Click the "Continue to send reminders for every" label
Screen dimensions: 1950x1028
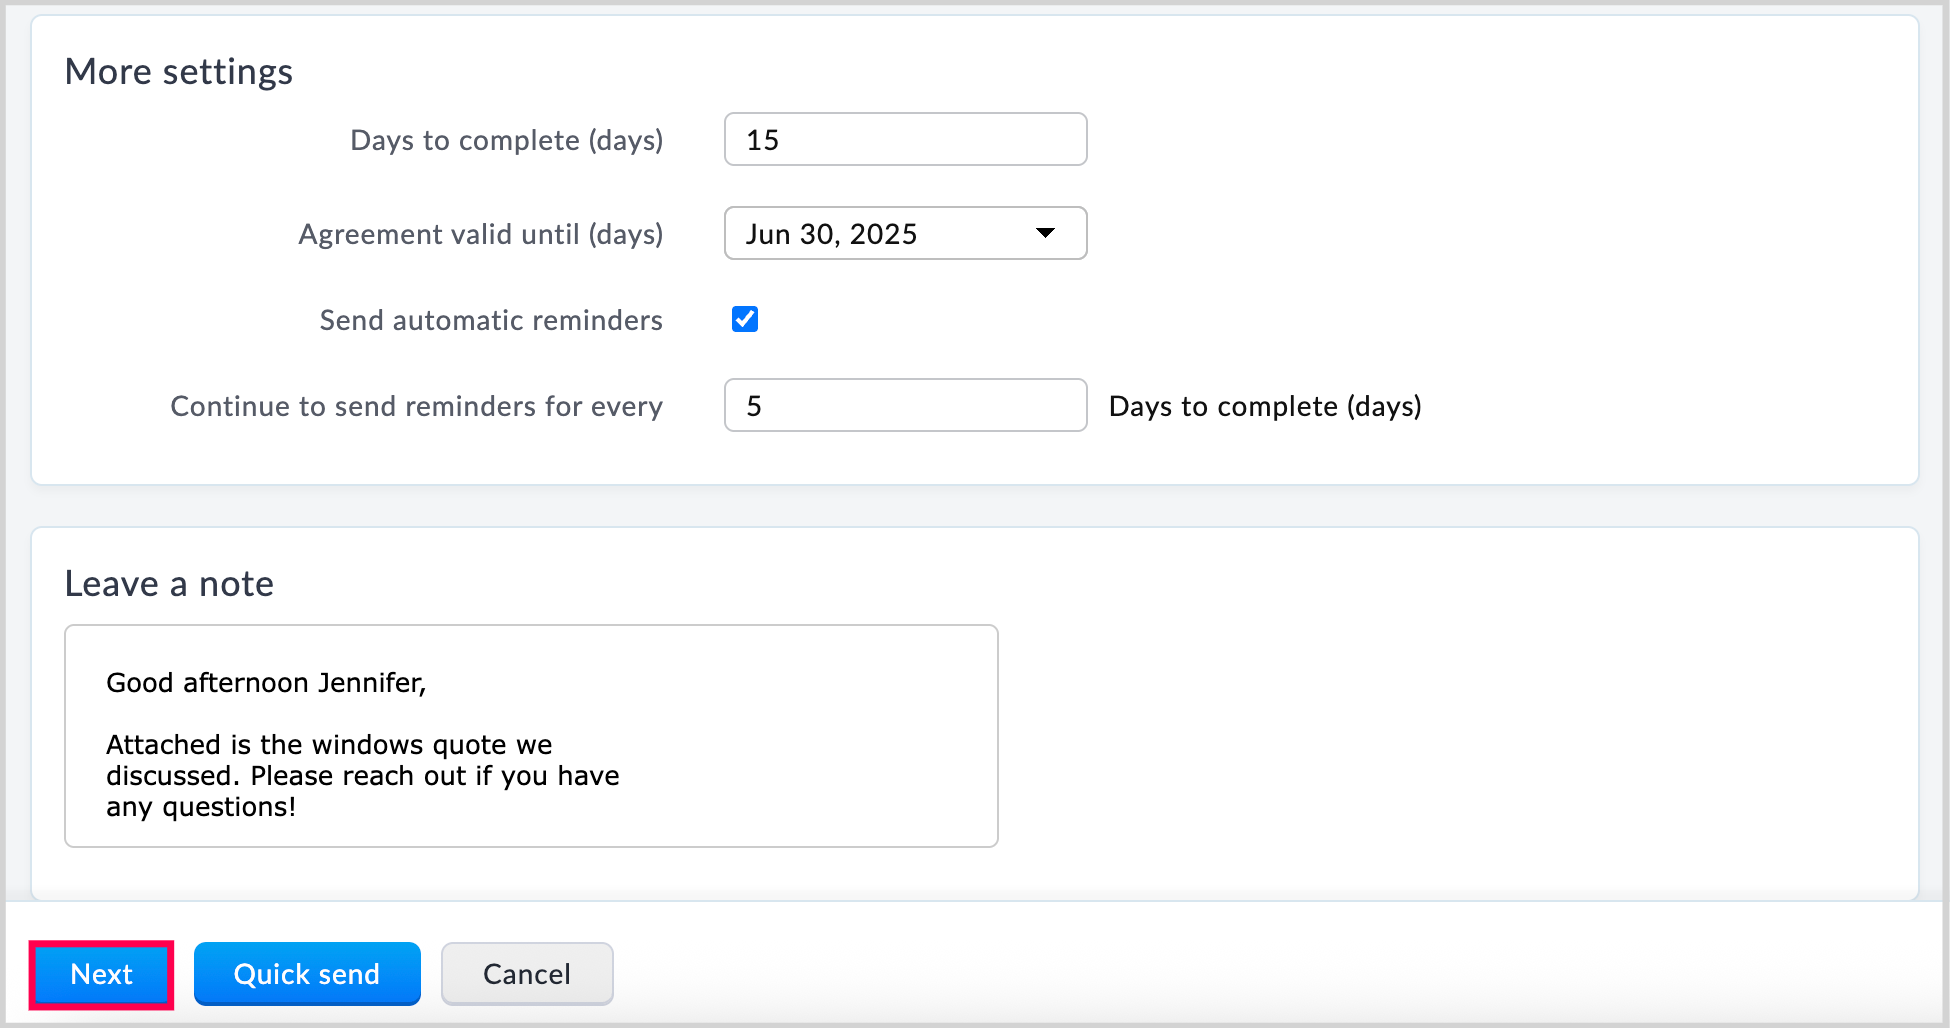point(416,406)
